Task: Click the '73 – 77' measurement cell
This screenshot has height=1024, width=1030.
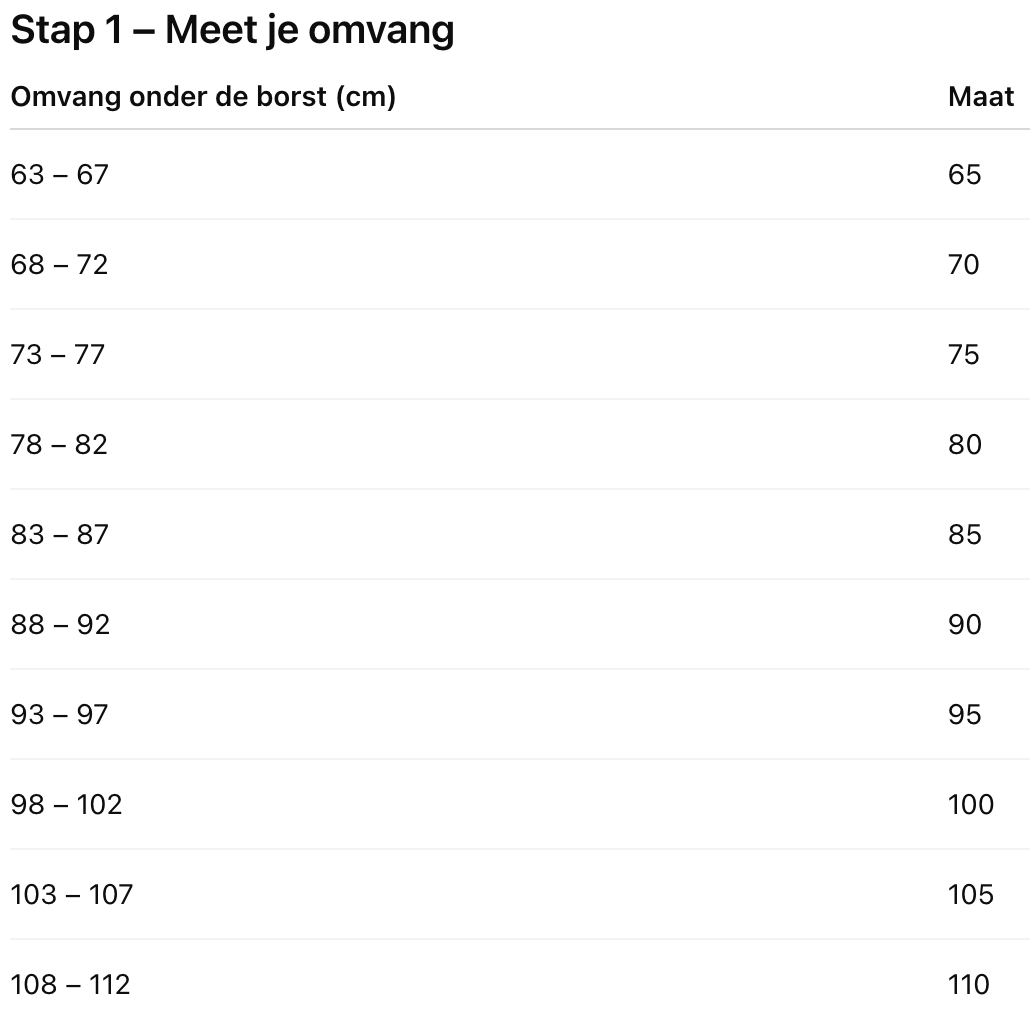Action: point(58,355)
